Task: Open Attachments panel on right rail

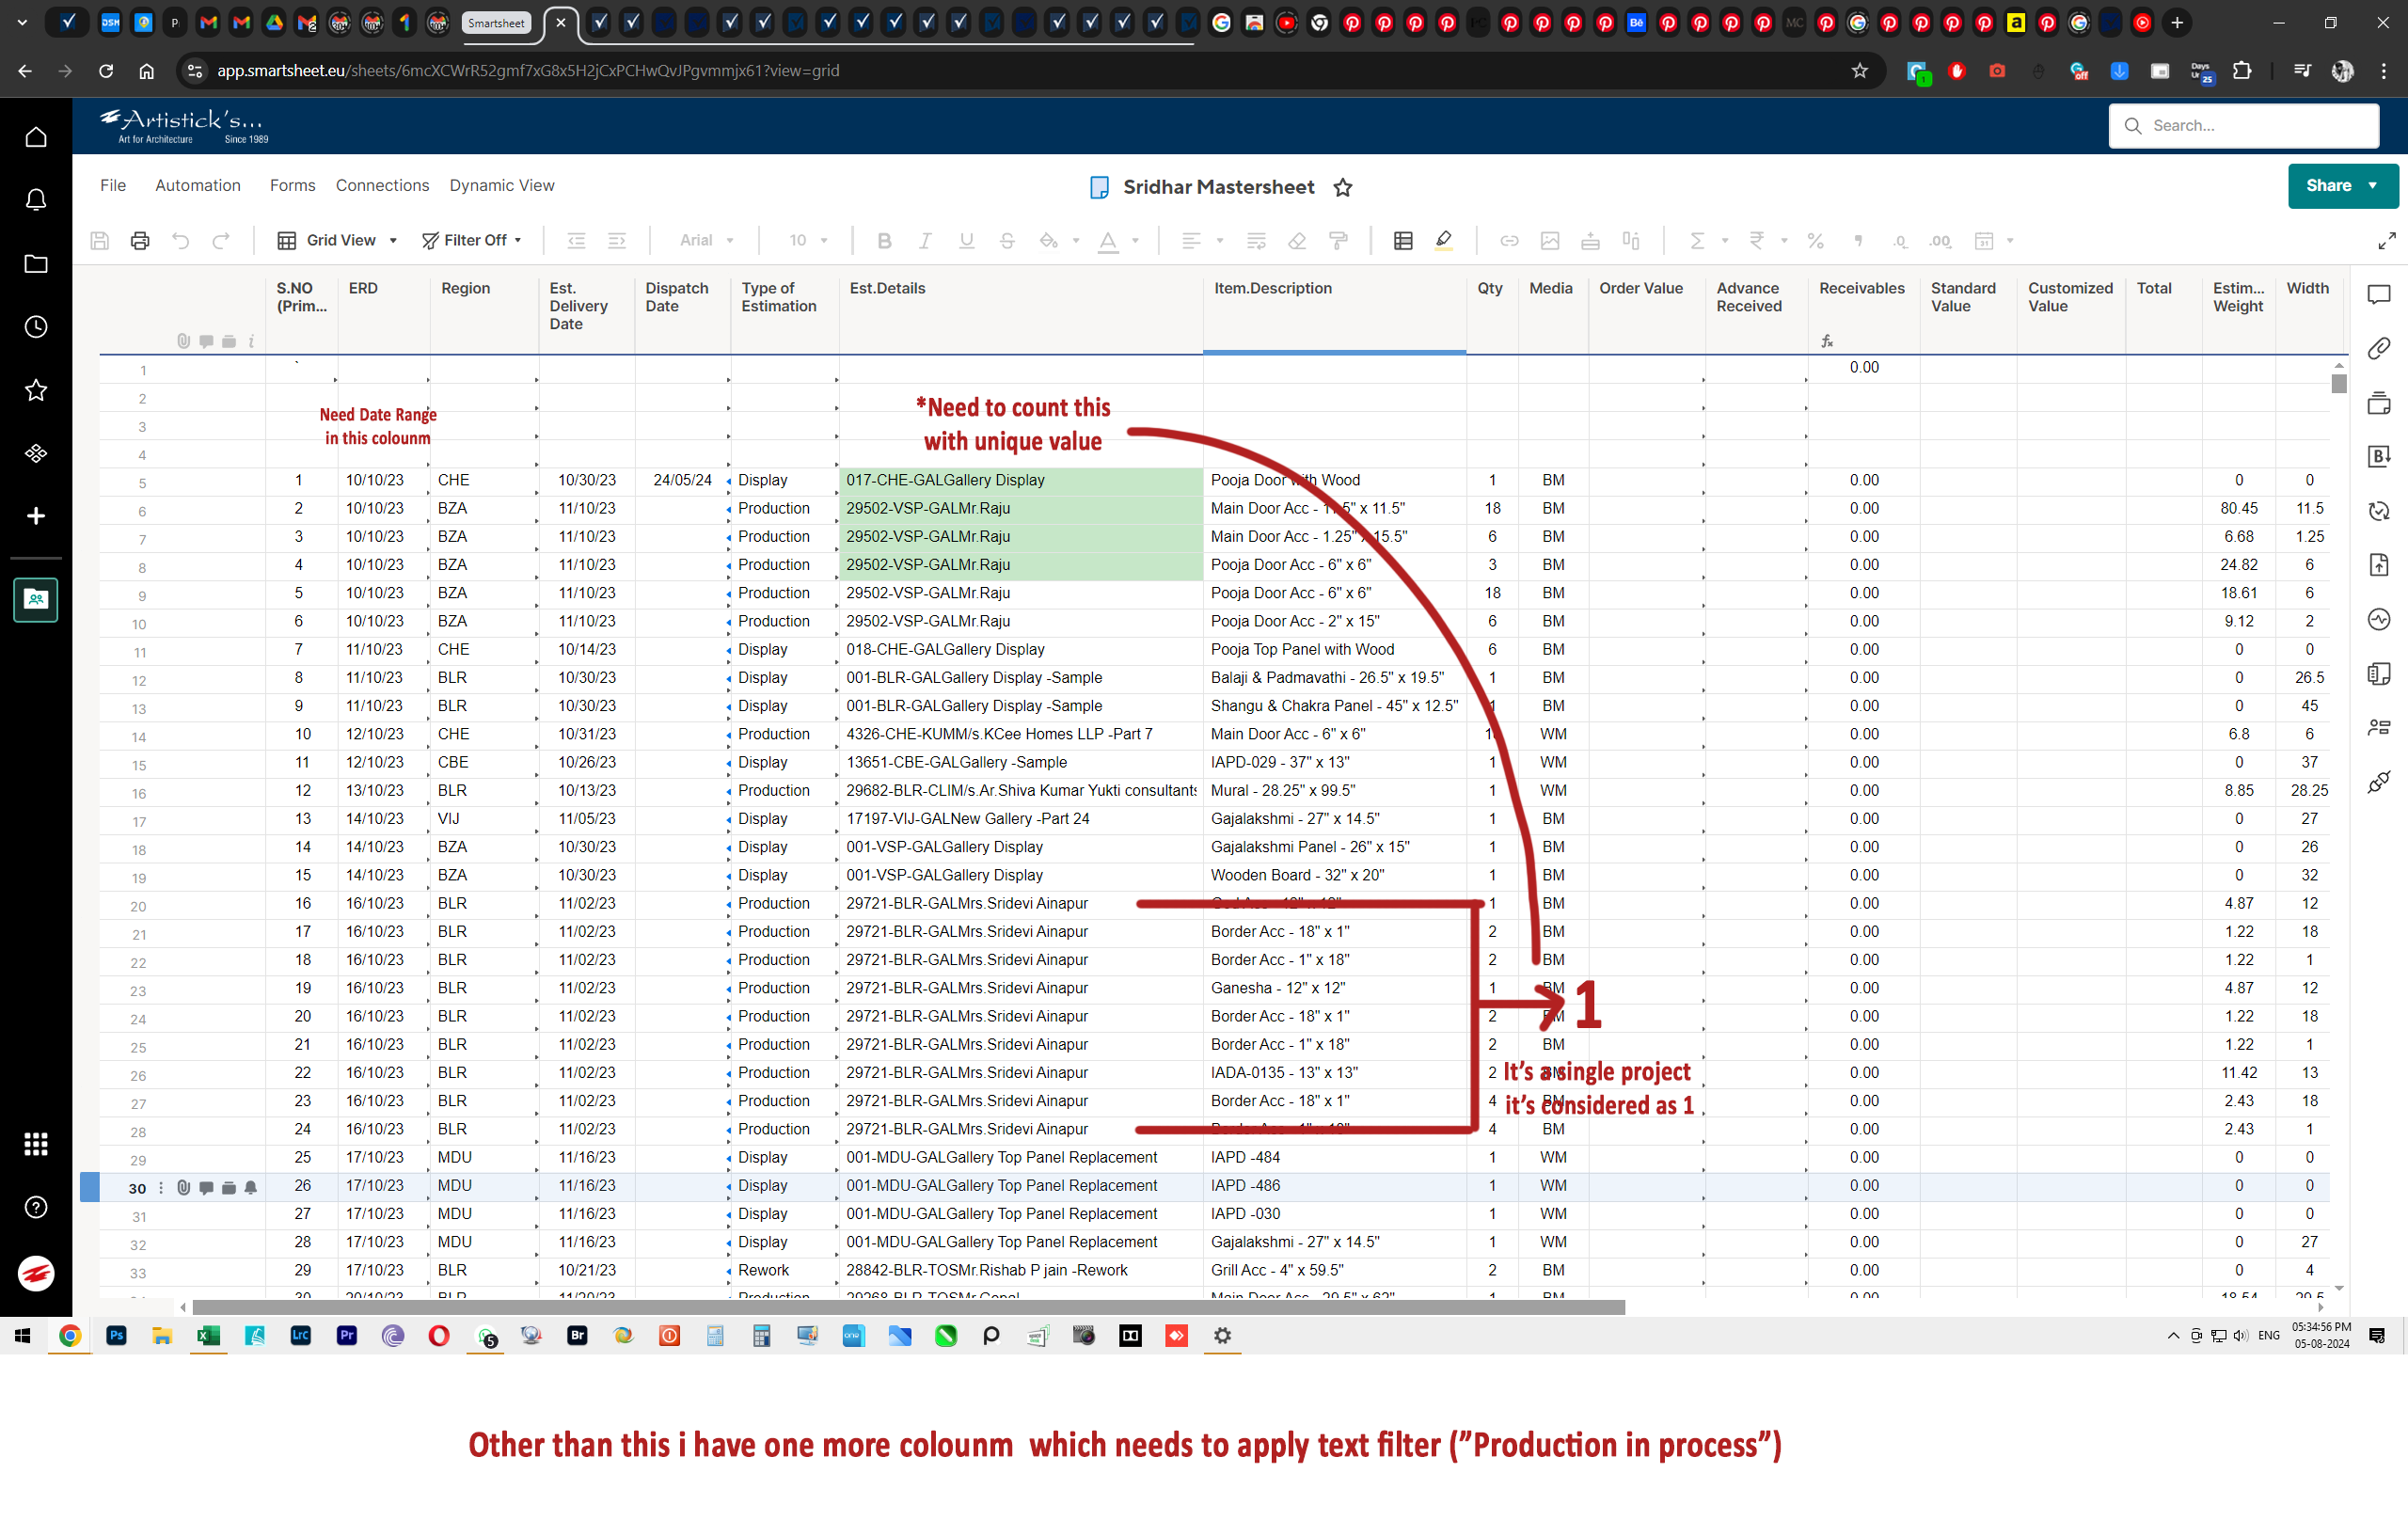Action: pos(2379,348)
